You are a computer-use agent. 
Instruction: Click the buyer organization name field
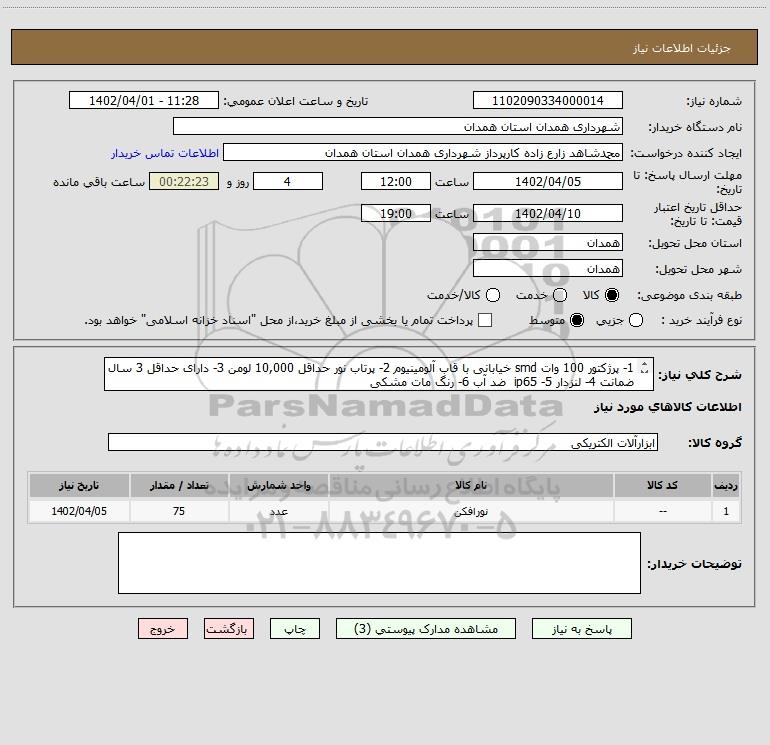point(398,127)
